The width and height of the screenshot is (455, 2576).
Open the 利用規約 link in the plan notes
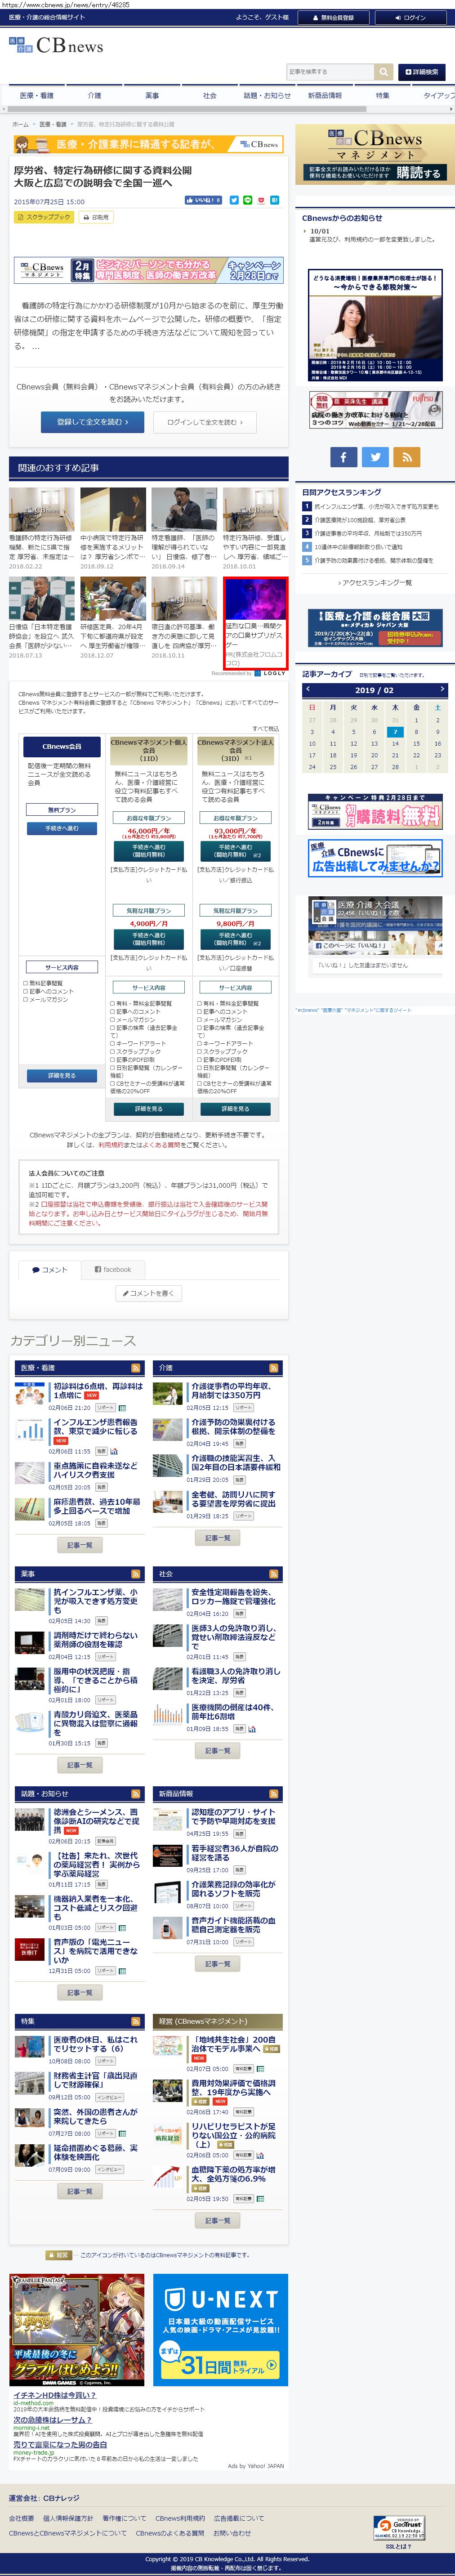coord(111,1145)
